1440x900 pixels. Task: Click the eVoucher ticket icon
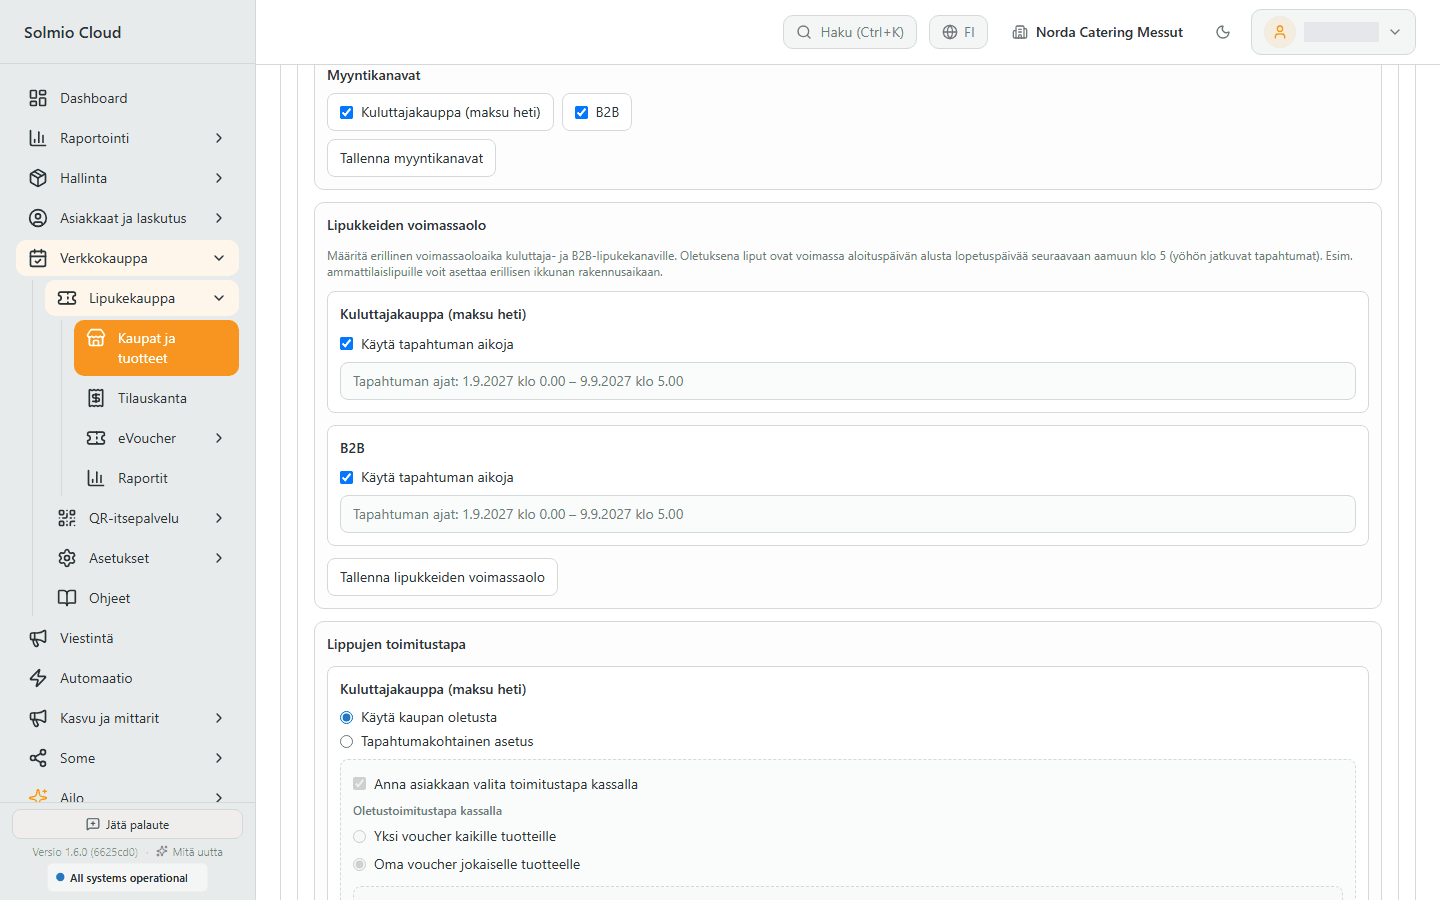(x=96, y=438)
